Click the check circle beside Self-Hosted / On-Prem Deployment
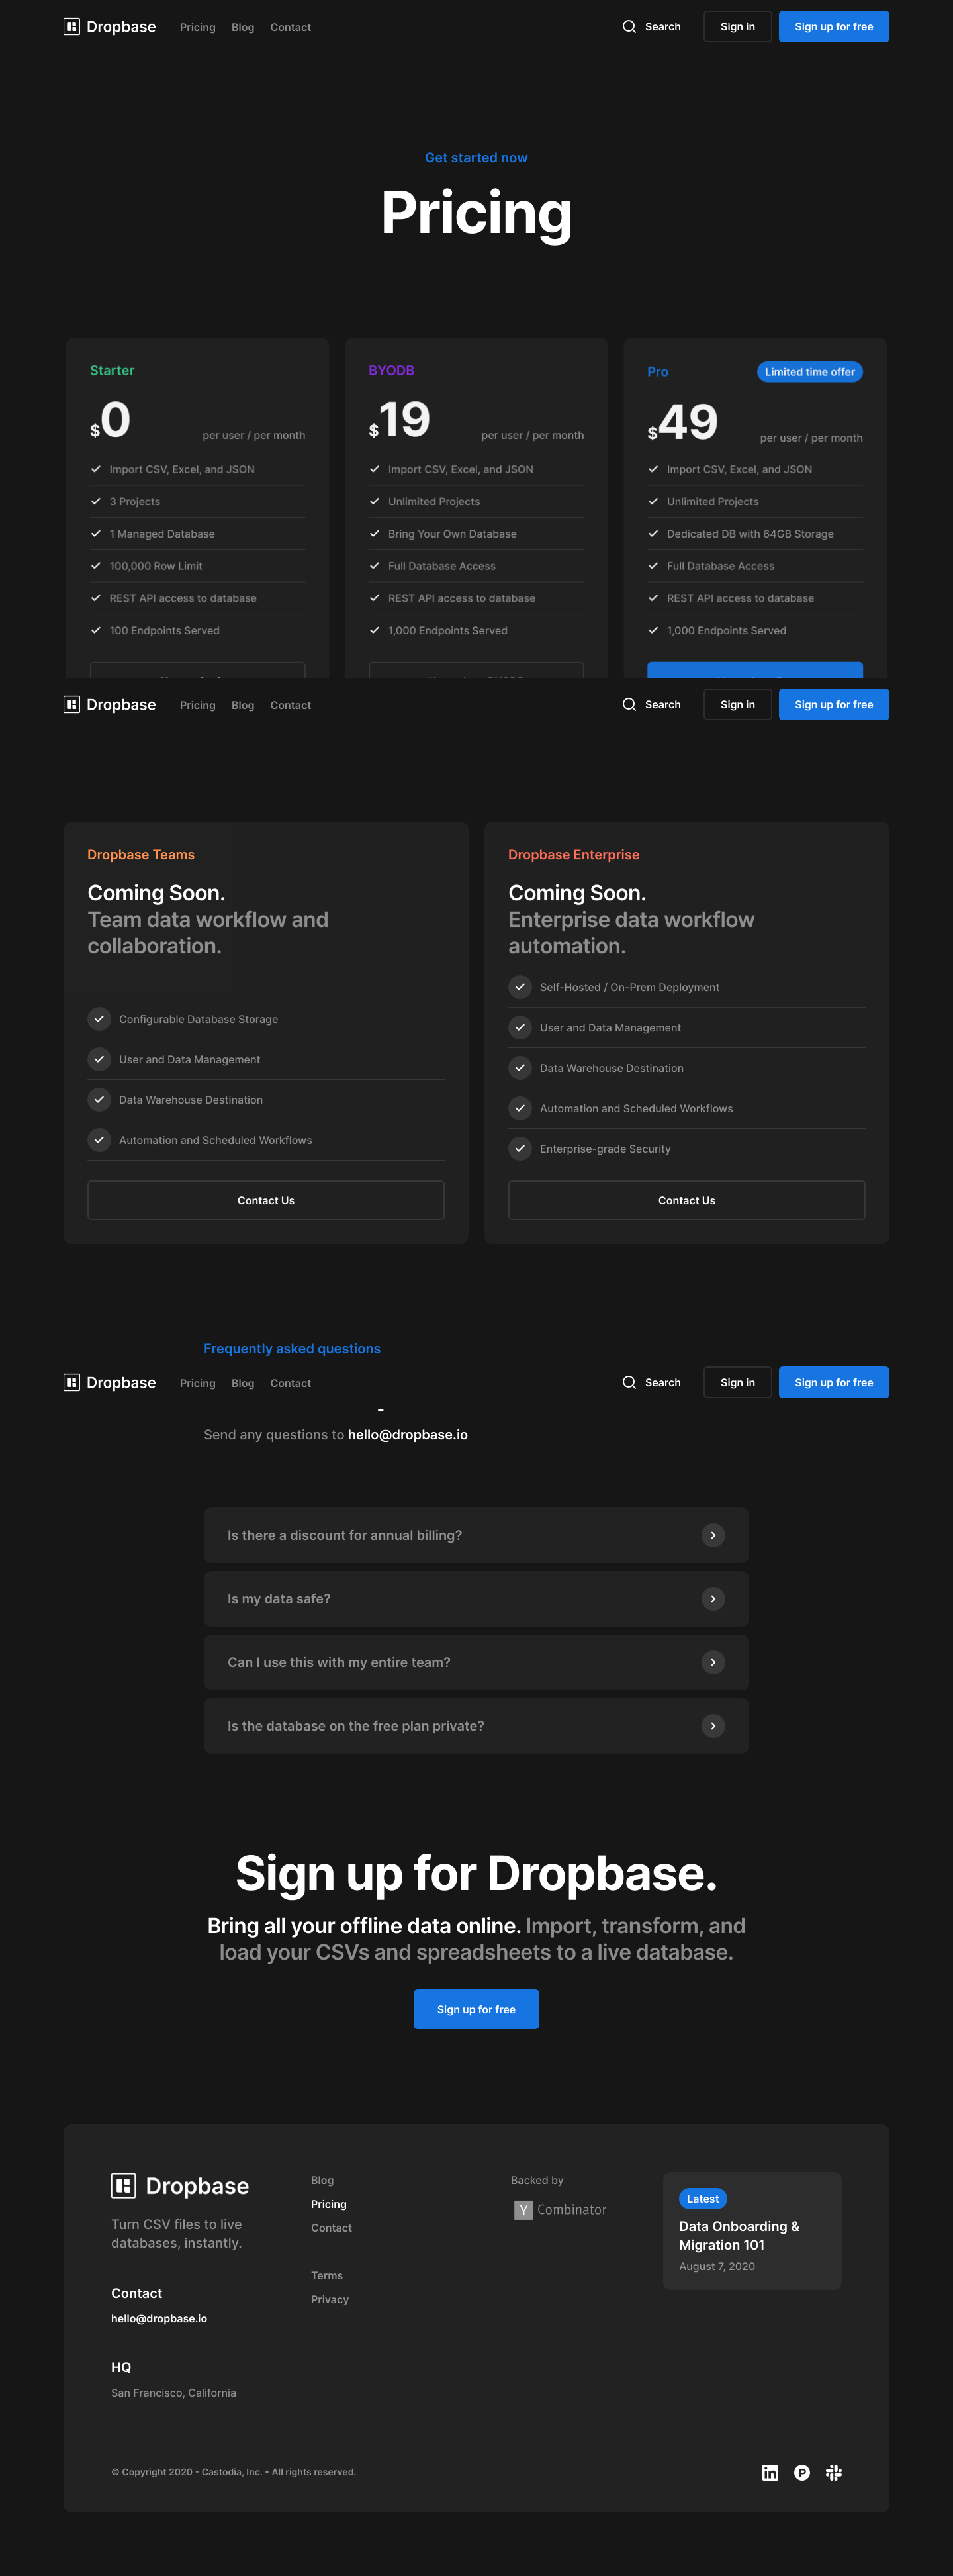Viewport: 953px width, 2576px height. tap(520, 987)
